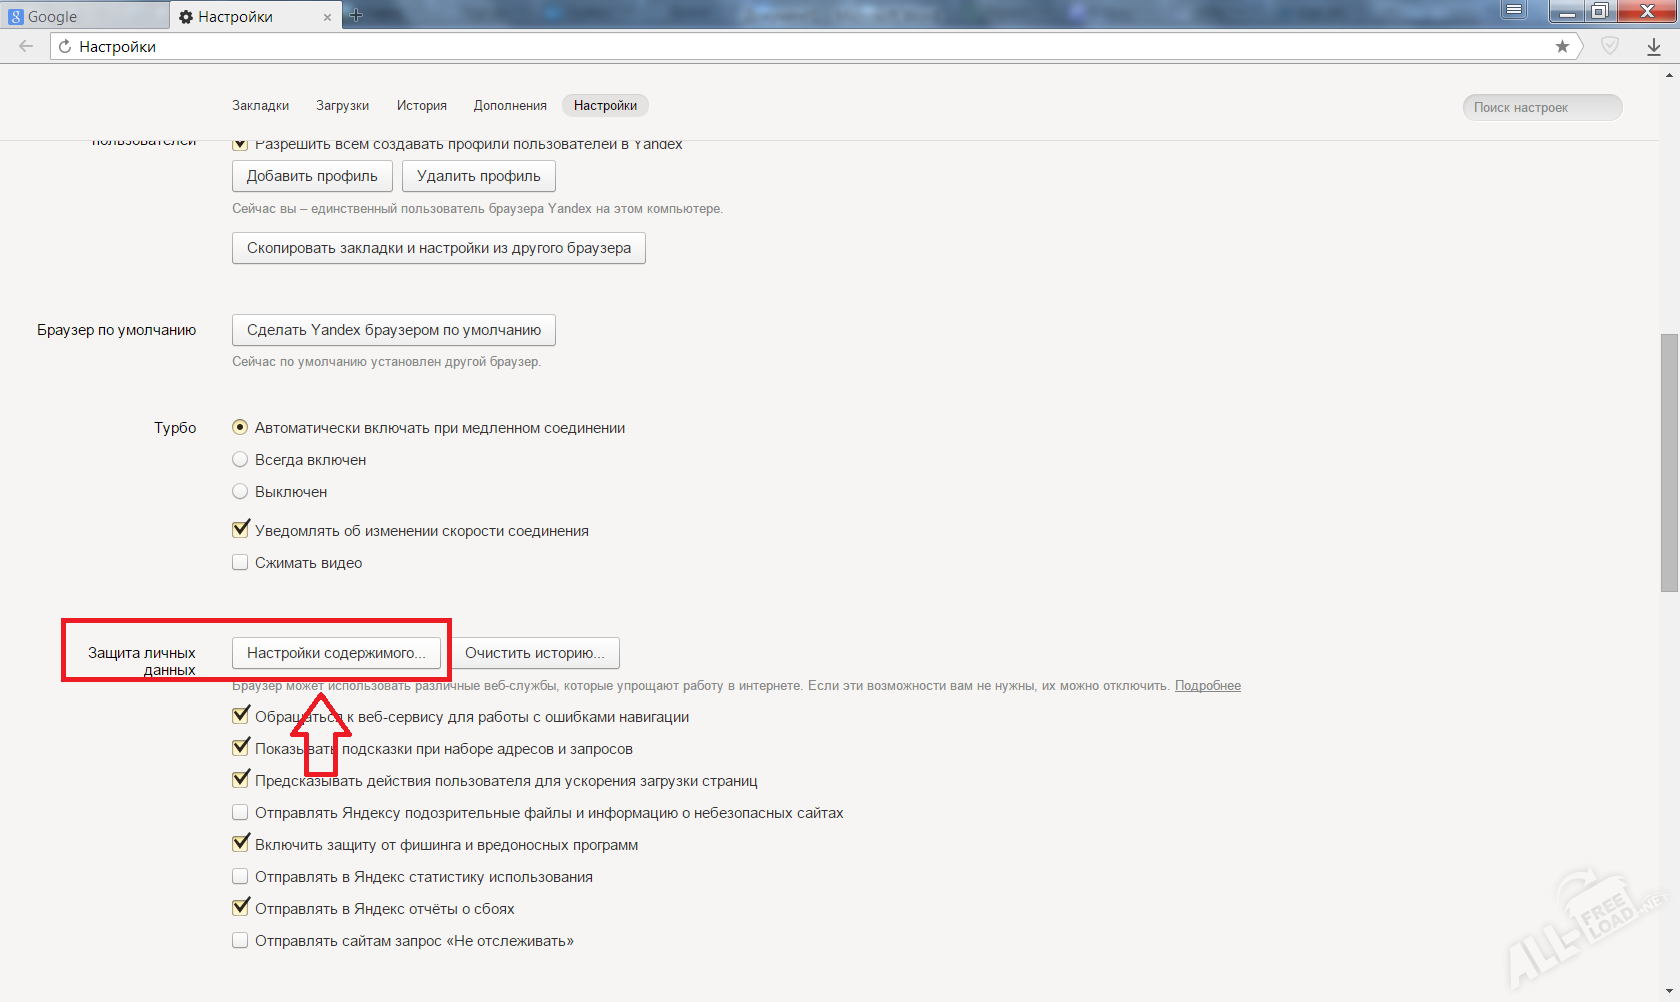Click the 'Поиск настроек' search field
The image size is (1680, 1002).
point(1541,107)
